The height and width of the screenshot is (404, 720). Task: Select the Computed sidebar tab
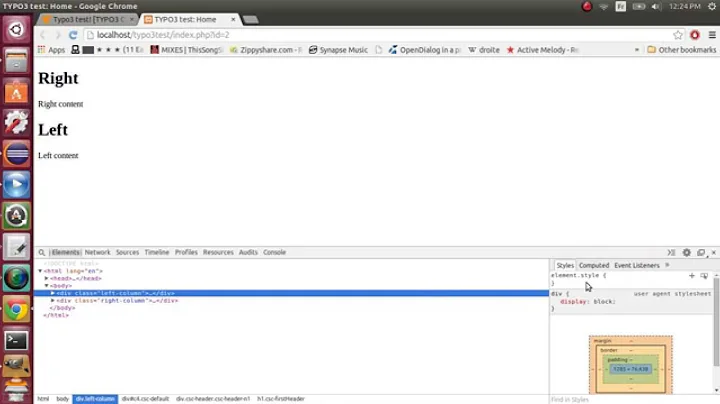[594, 265]
